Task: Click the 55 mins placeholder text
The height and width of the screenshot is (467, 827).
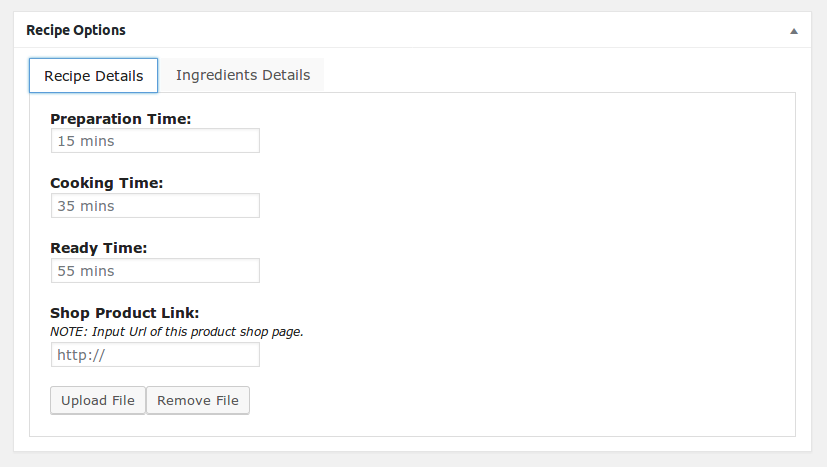Action: tap(86, 271)
